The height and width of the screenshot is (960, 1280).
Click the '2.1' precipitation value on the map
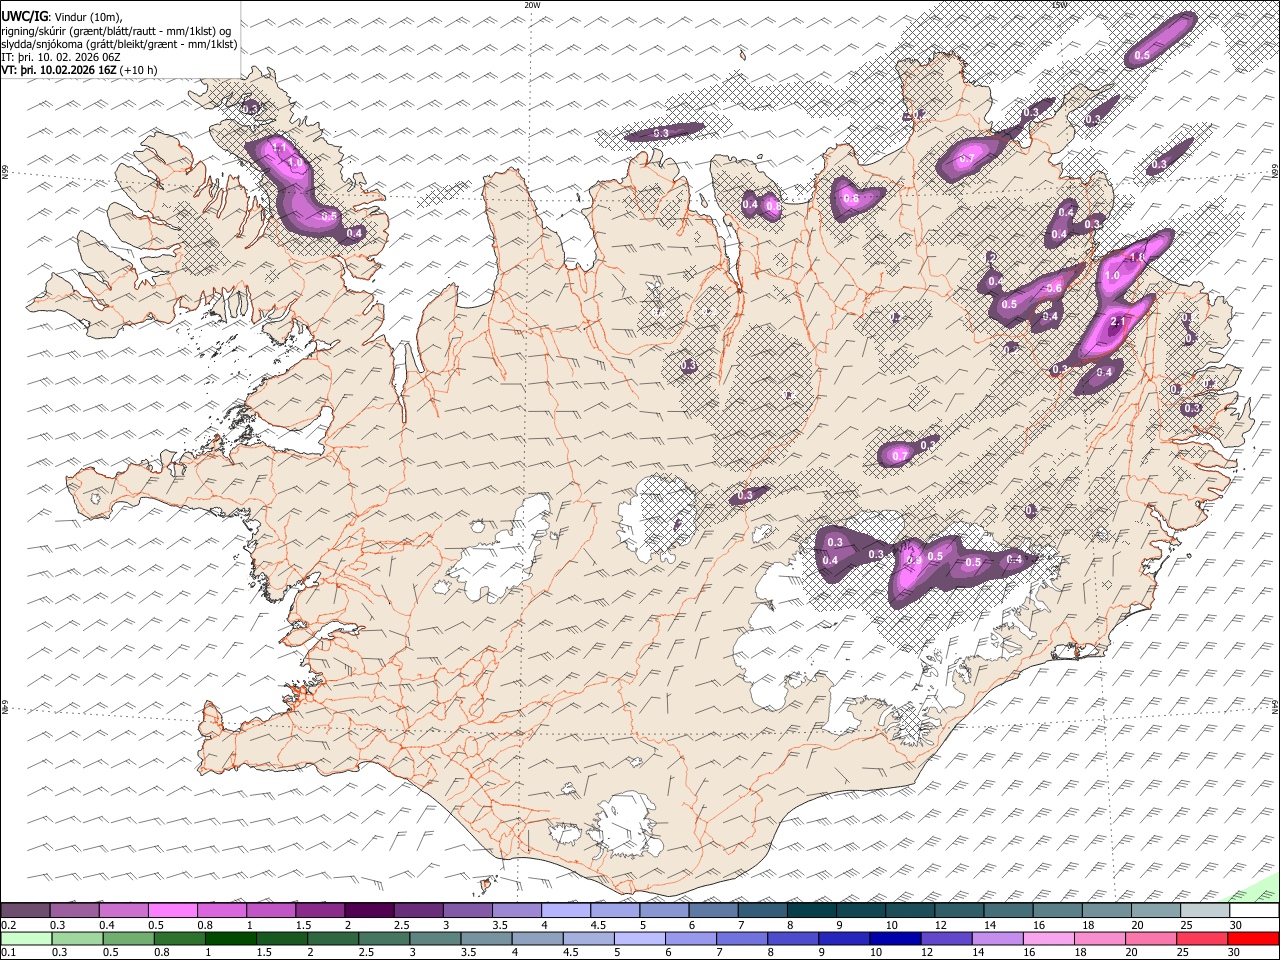(1119, 321)
